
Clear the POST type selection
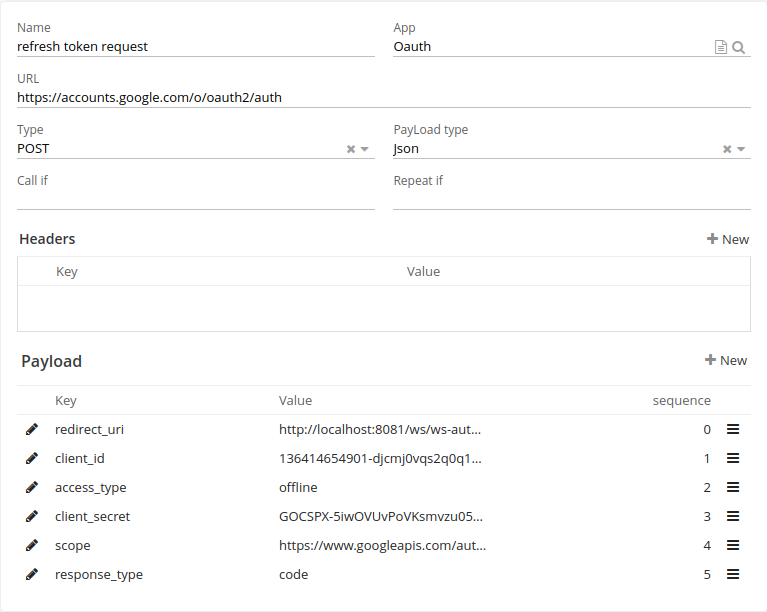pos(351,149)
